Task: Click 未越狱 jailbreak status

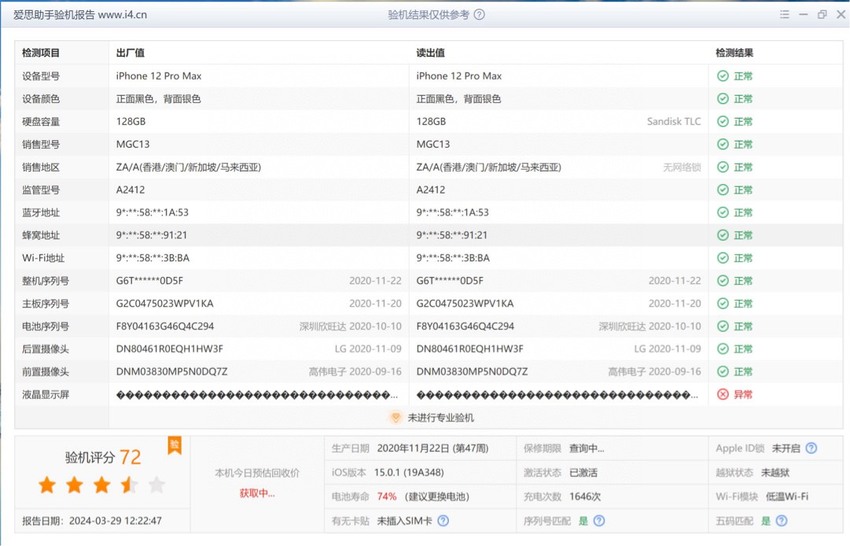Action: [775, 473]
